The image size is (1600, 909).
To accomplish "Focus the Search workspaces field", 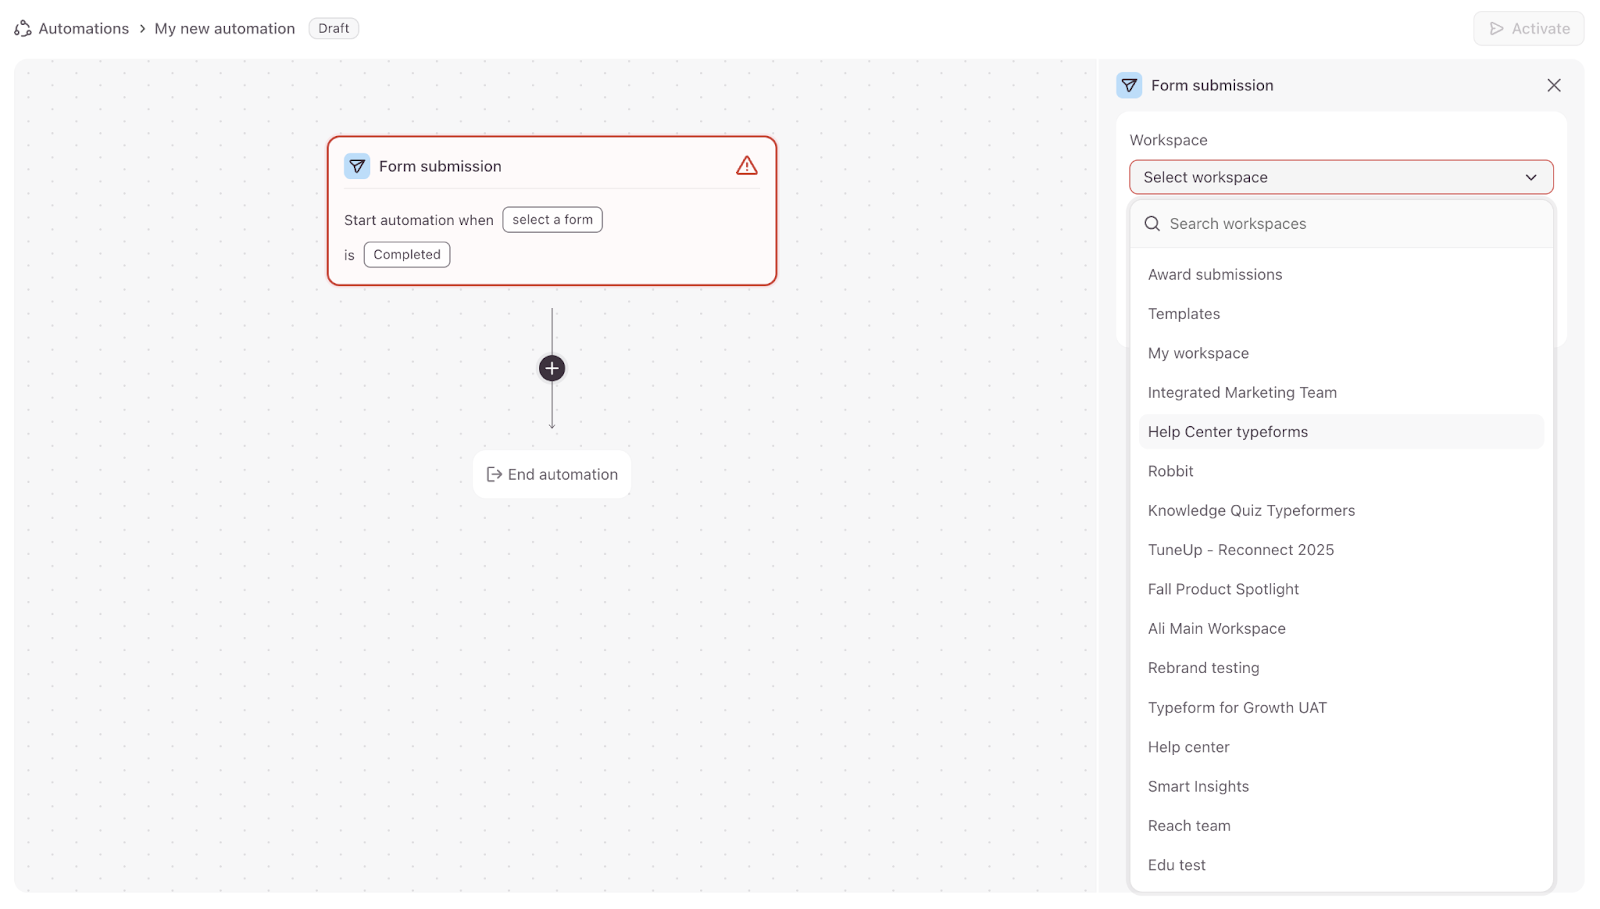I will point(1350,224).
